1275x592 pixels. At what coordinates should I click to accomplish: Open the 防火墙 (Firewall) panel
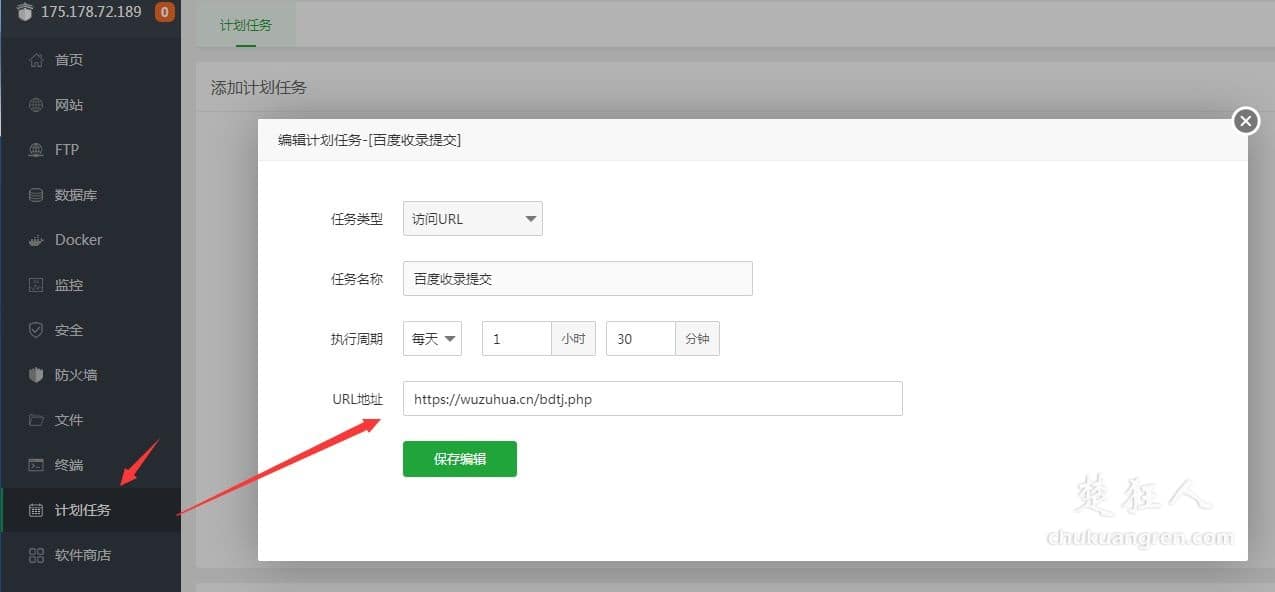click(x=70, y=374)
